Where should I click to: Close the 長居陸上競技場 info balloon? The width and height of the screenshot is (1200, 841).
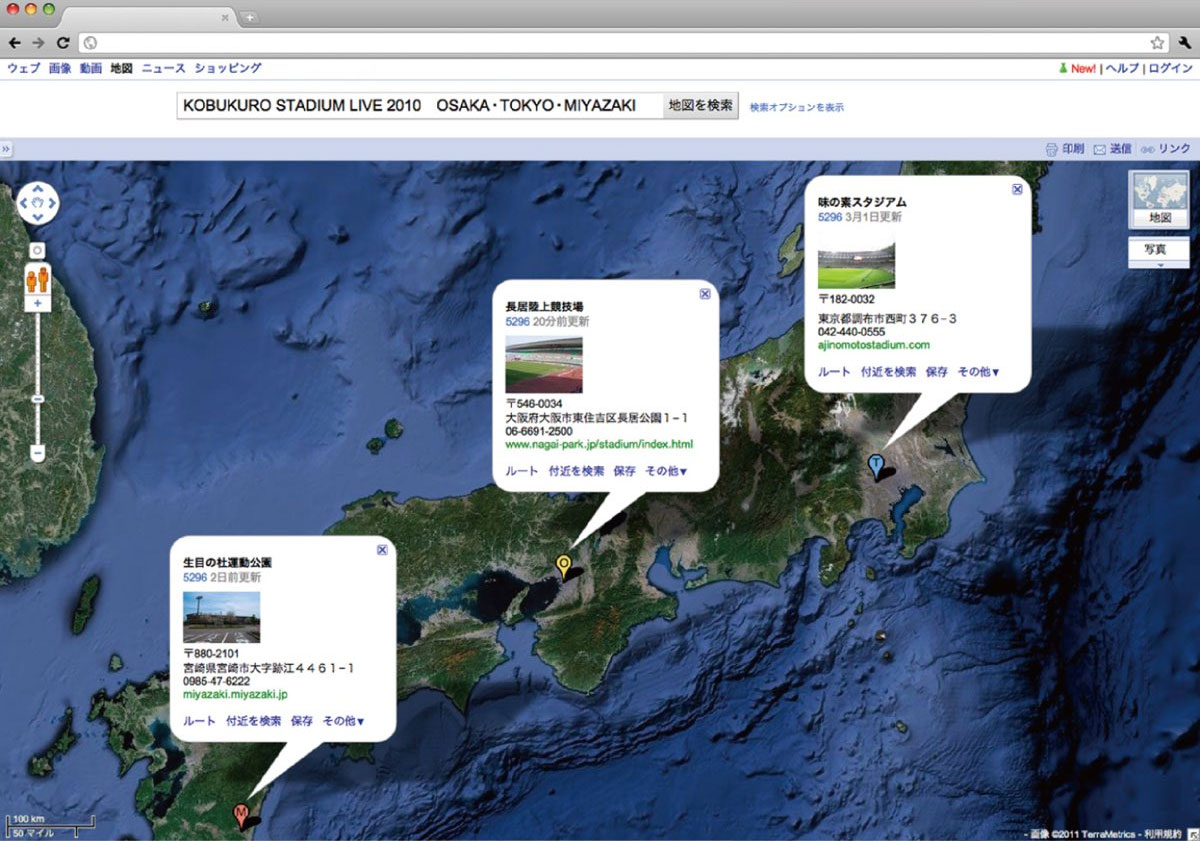point(705,294)
